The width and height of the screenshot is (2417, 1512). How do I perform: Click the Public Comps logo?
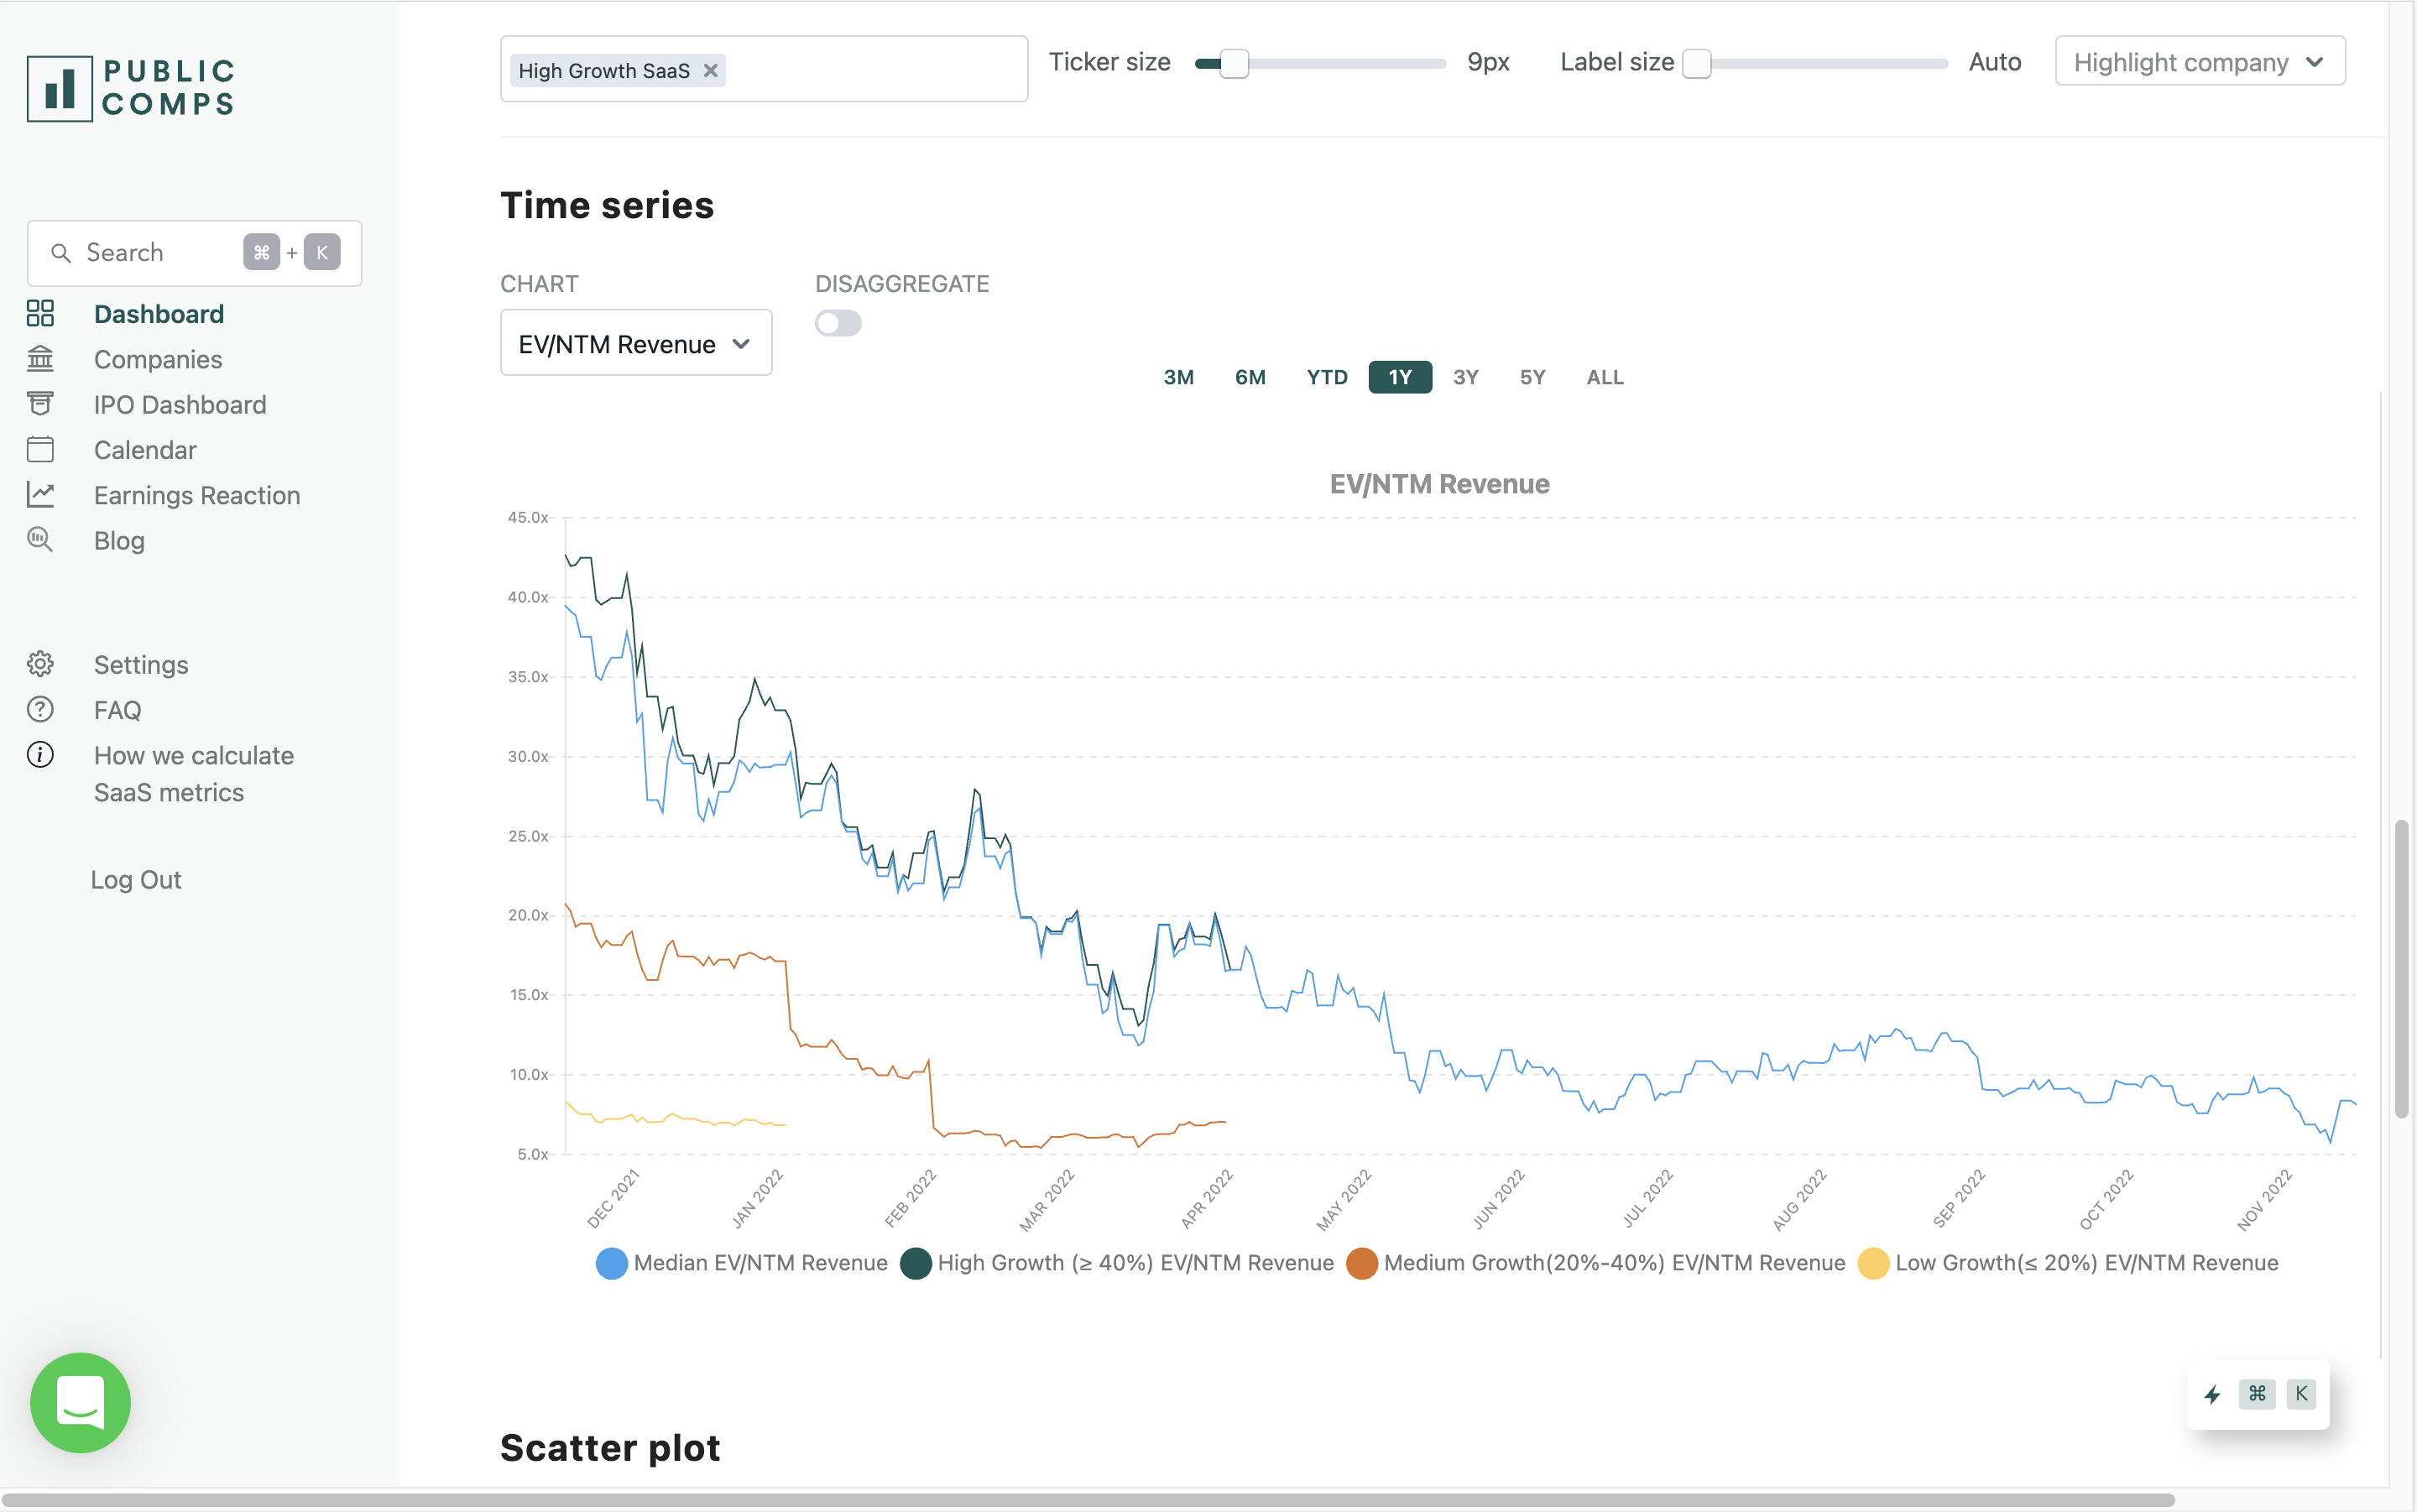point(131,88)
